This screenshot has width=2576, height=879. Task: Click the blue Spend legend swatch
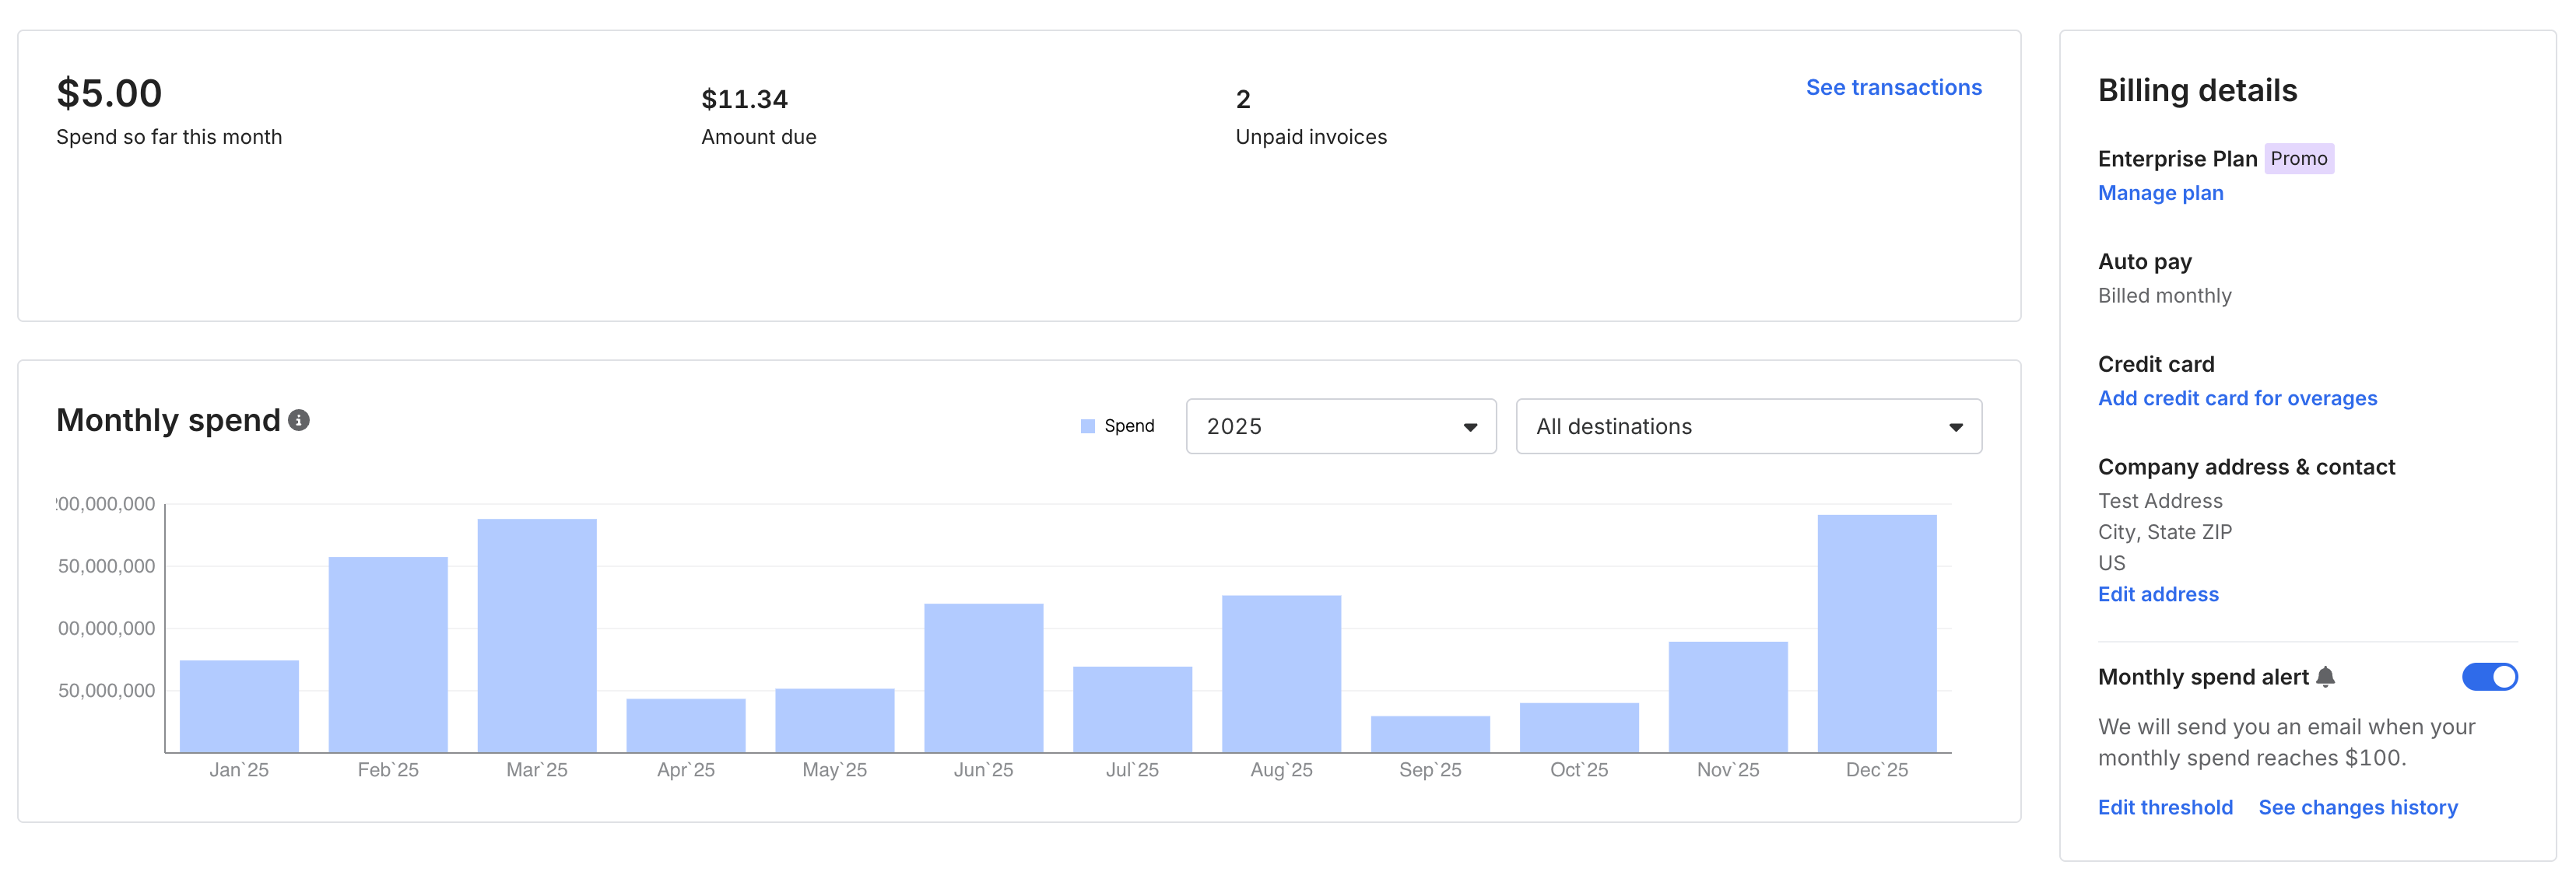1088,427
